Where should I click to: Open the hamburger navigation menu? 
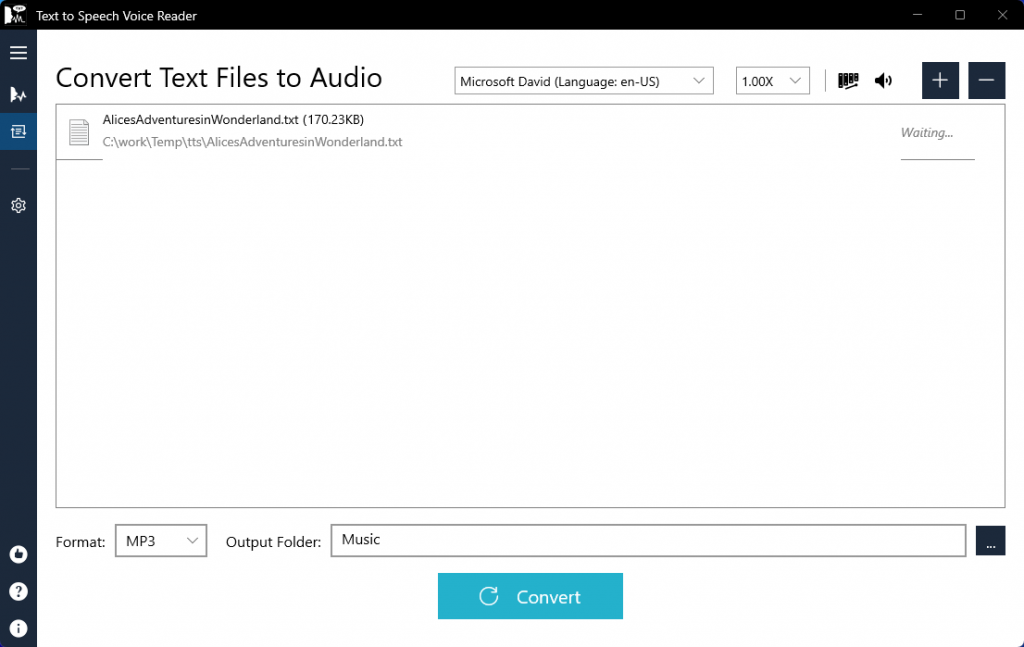(18, 53)
